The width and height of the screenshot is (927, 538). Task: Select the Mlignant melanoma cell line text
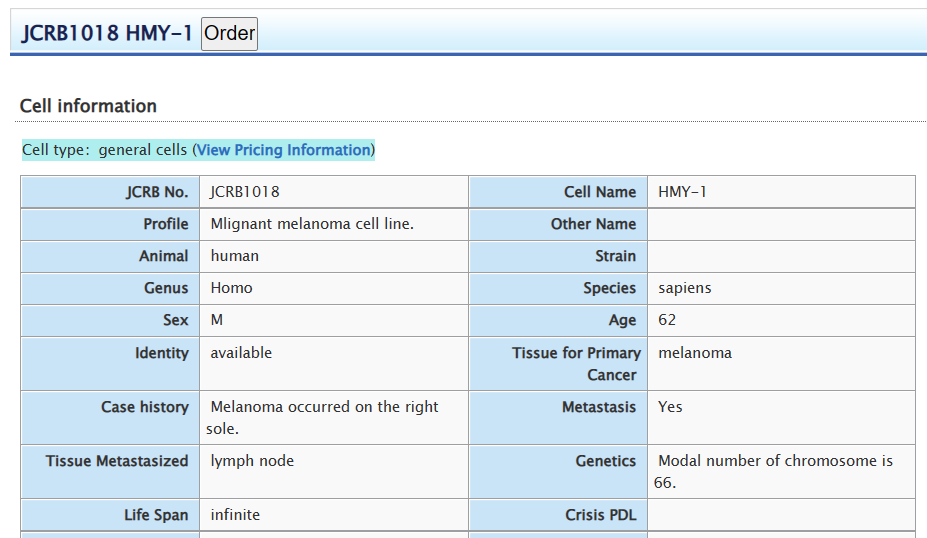[312, 224]
